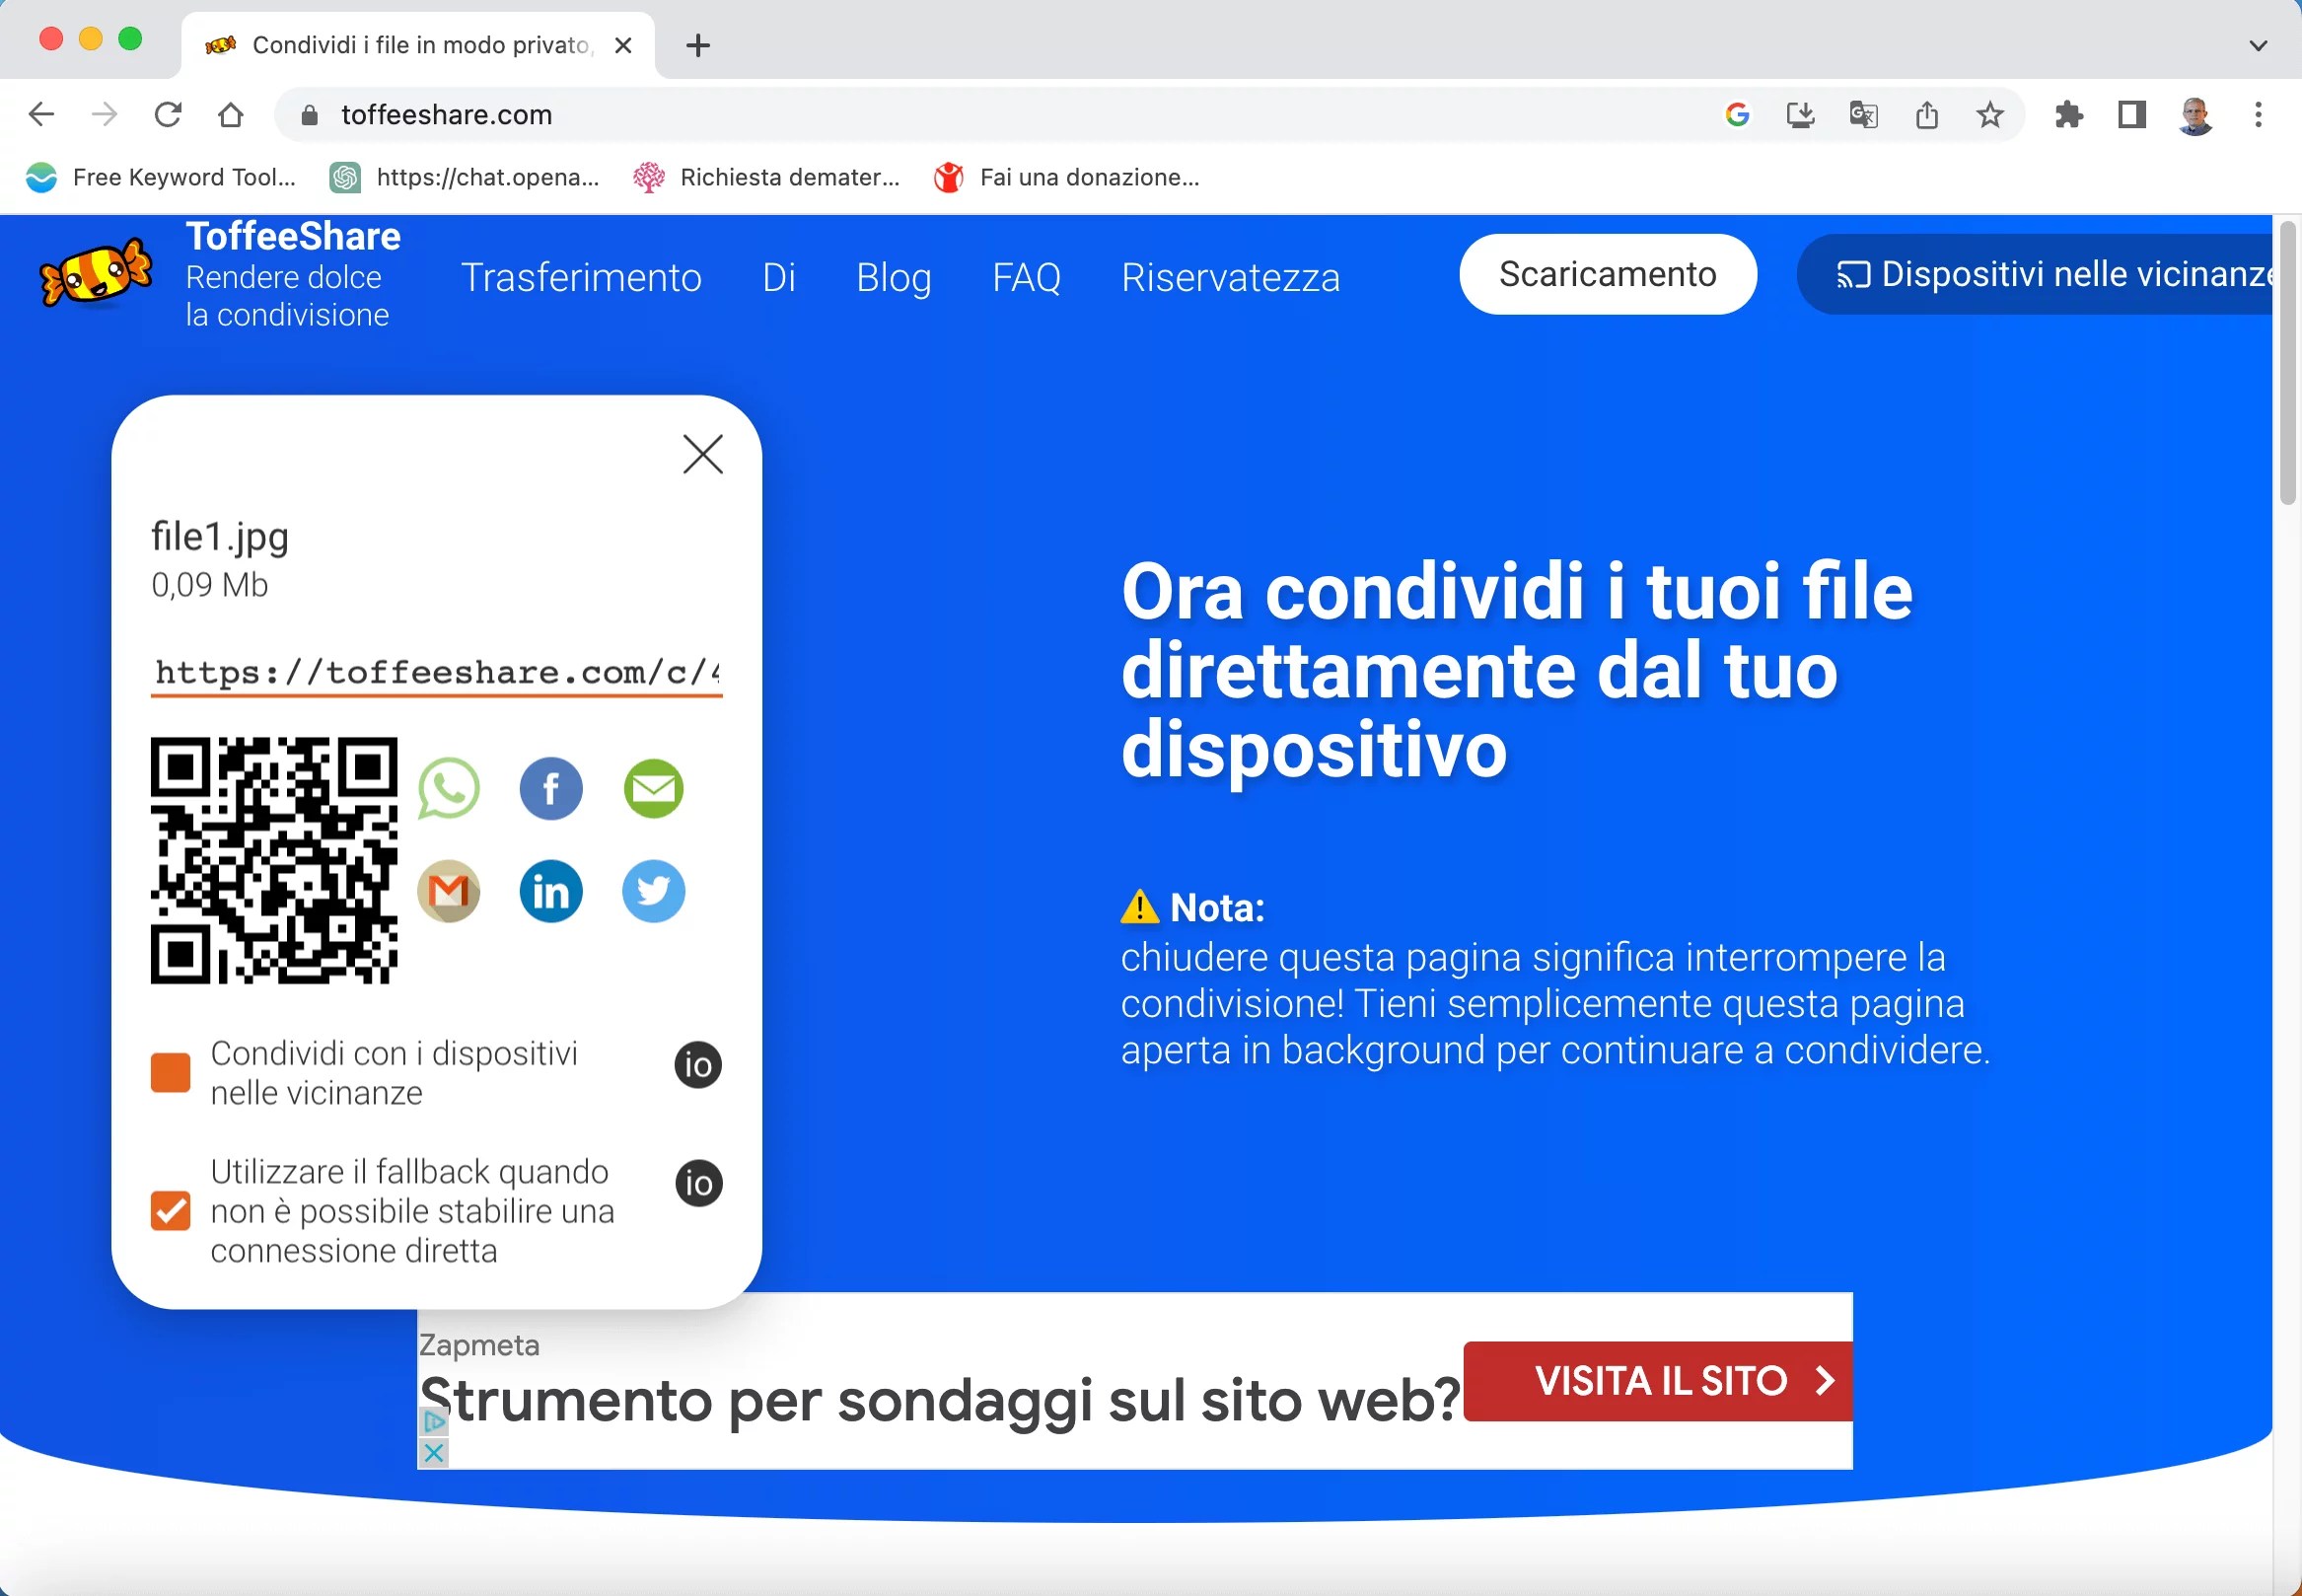Enable 'Condividi con i dispositivi nelle vicinanze'
The width and height of the screenshot is (2302, 1596).
click(x=171, y=1071)
